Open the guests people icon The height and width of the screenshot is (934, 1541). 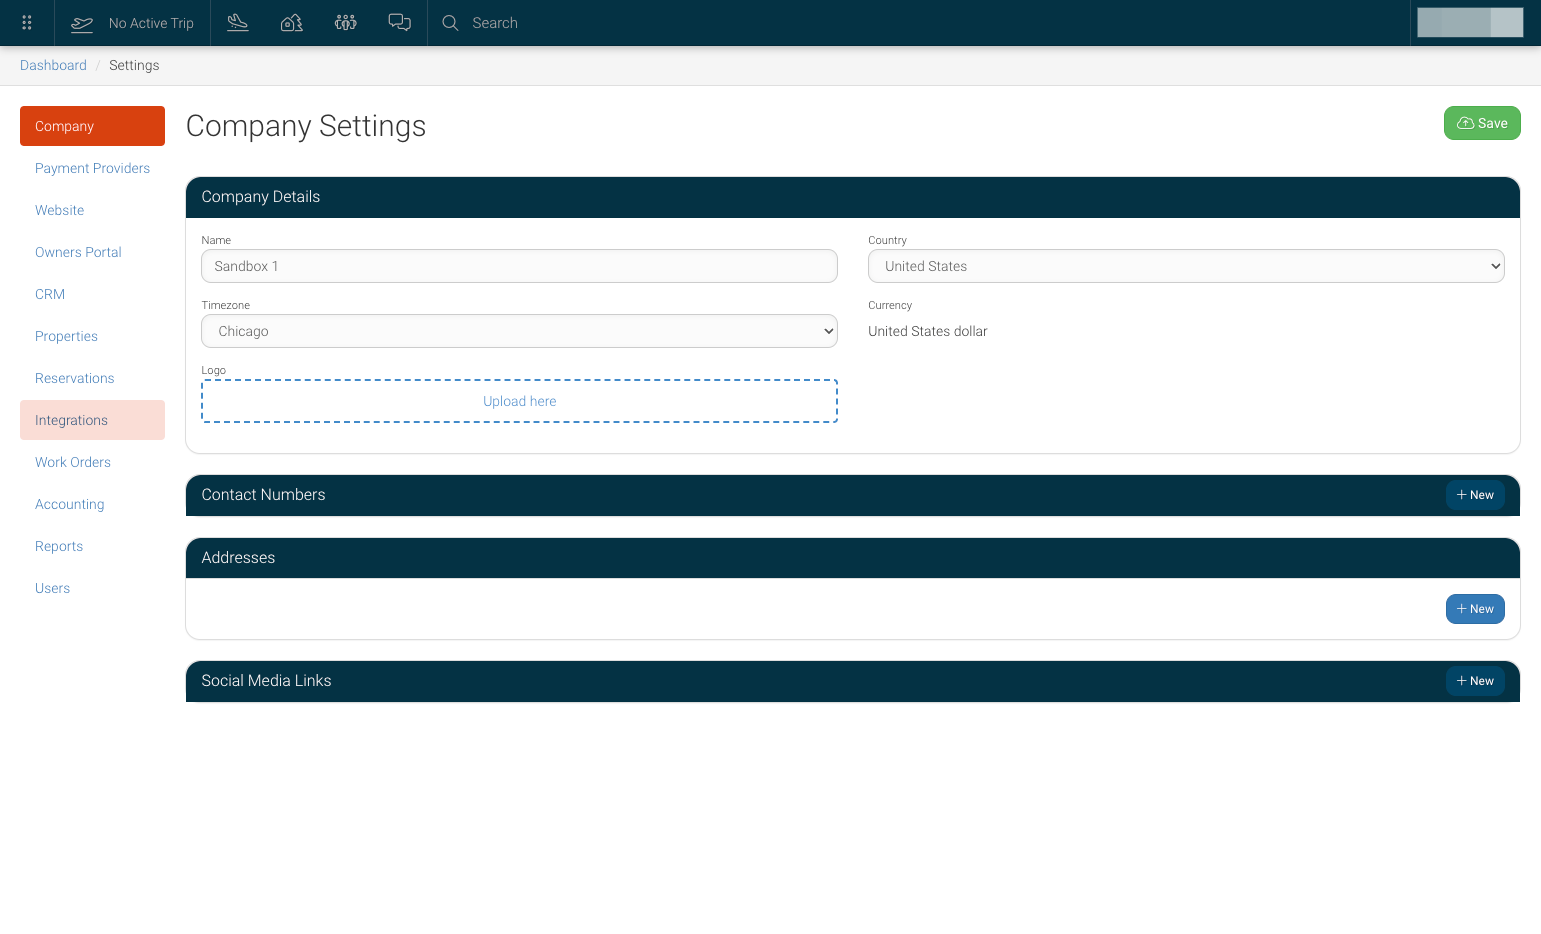click(346, 23)
